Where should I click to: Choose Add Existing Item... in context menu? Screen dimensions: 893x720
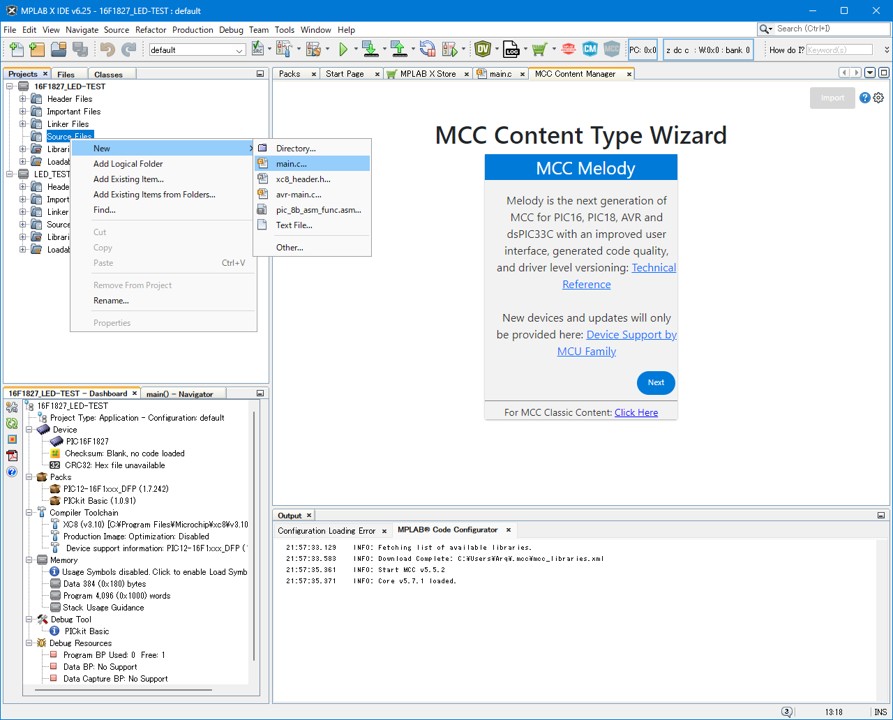click(128, 179)
